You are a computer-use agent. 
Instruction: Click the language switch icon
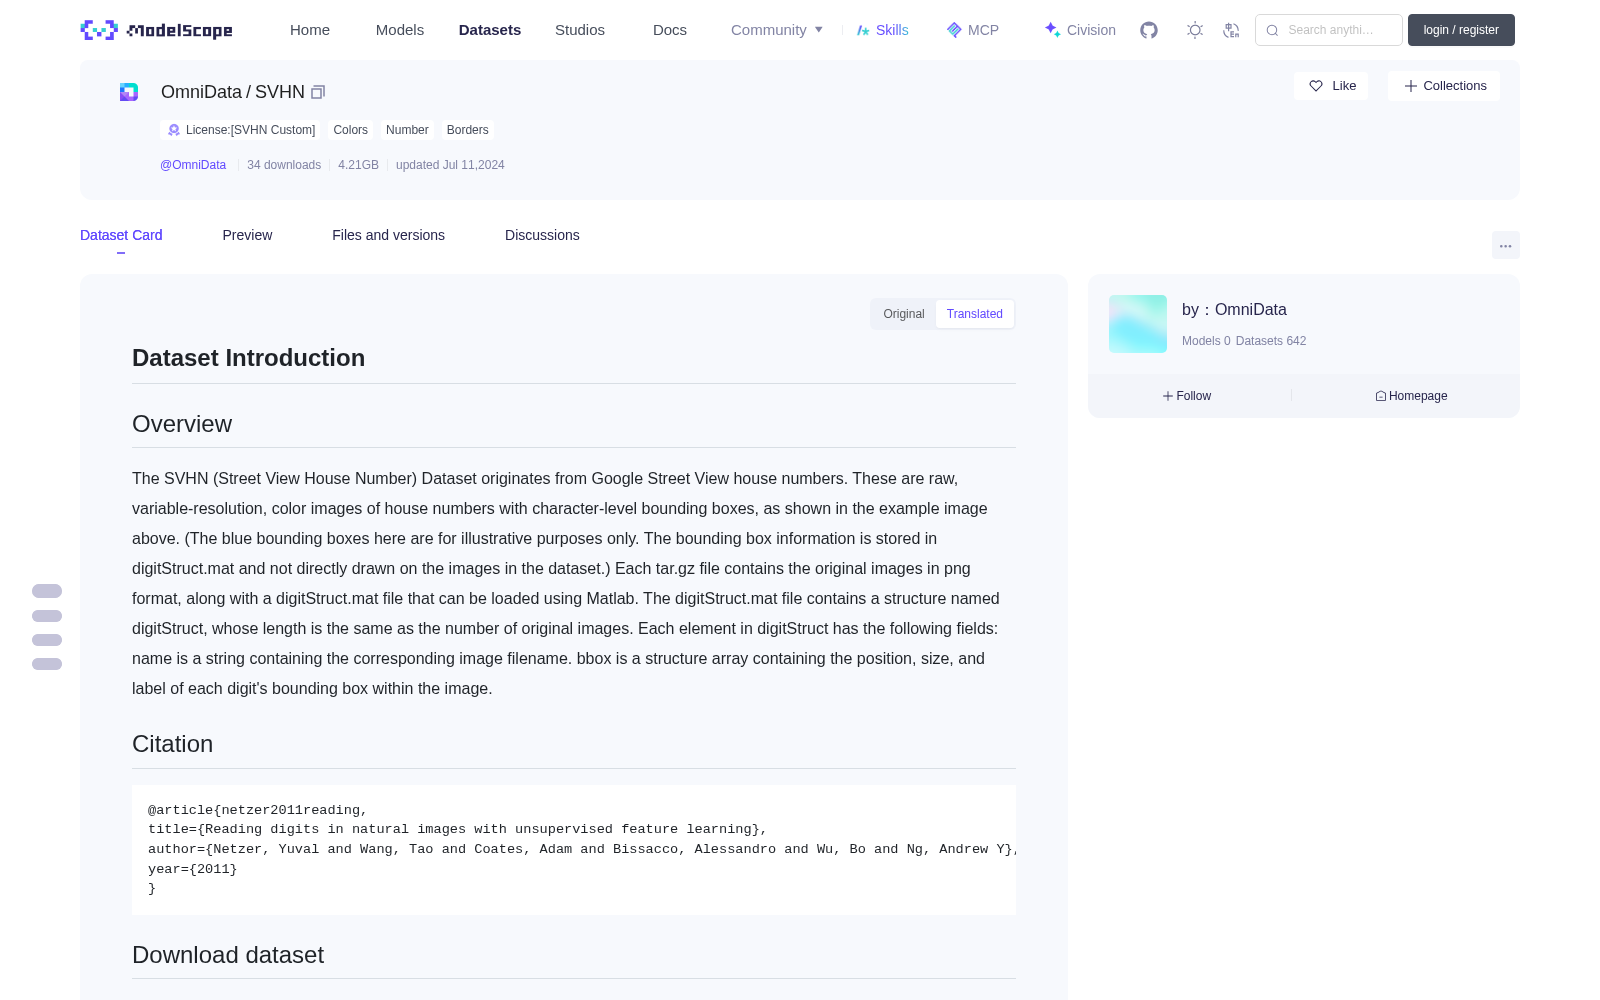click(1232, 30)
